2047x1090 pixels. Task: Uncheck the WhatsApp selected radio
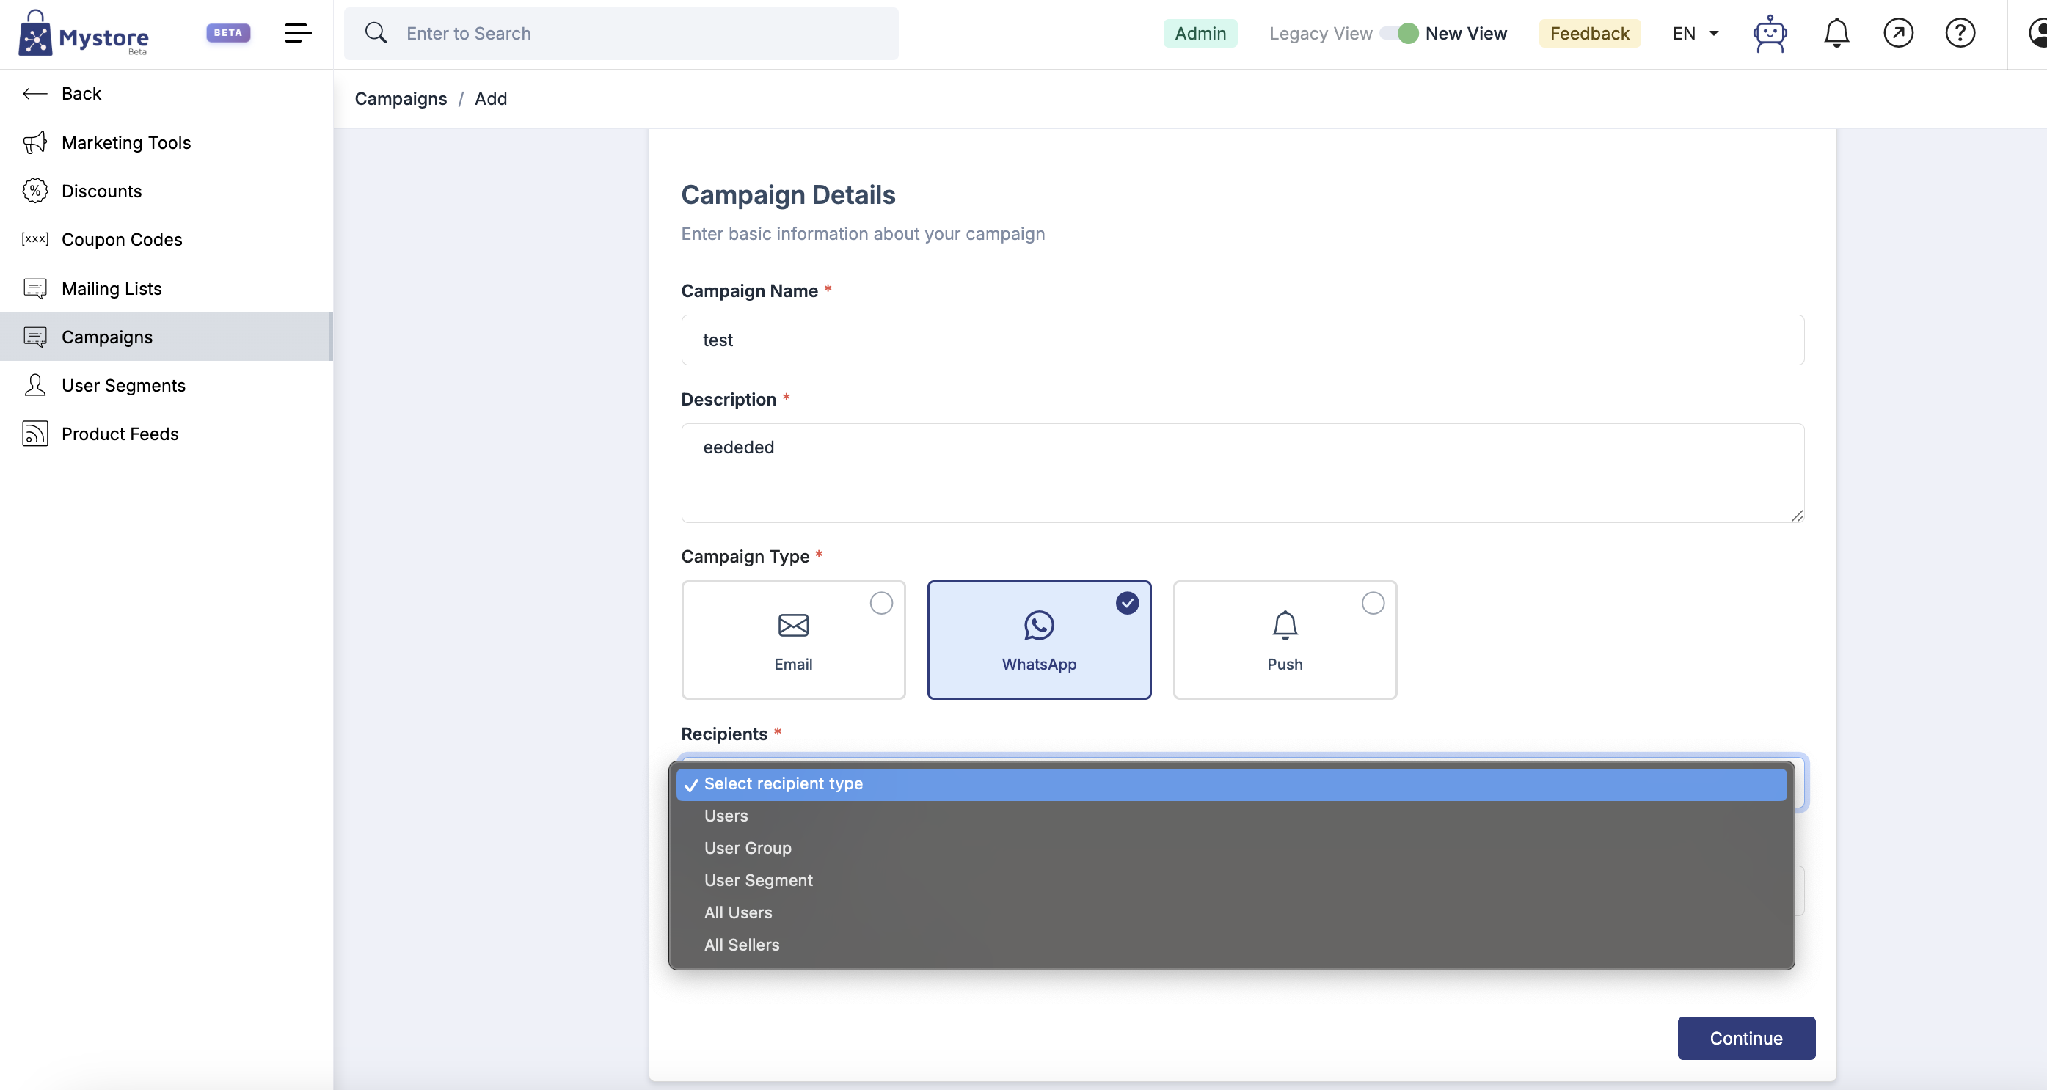point(1127,603)
